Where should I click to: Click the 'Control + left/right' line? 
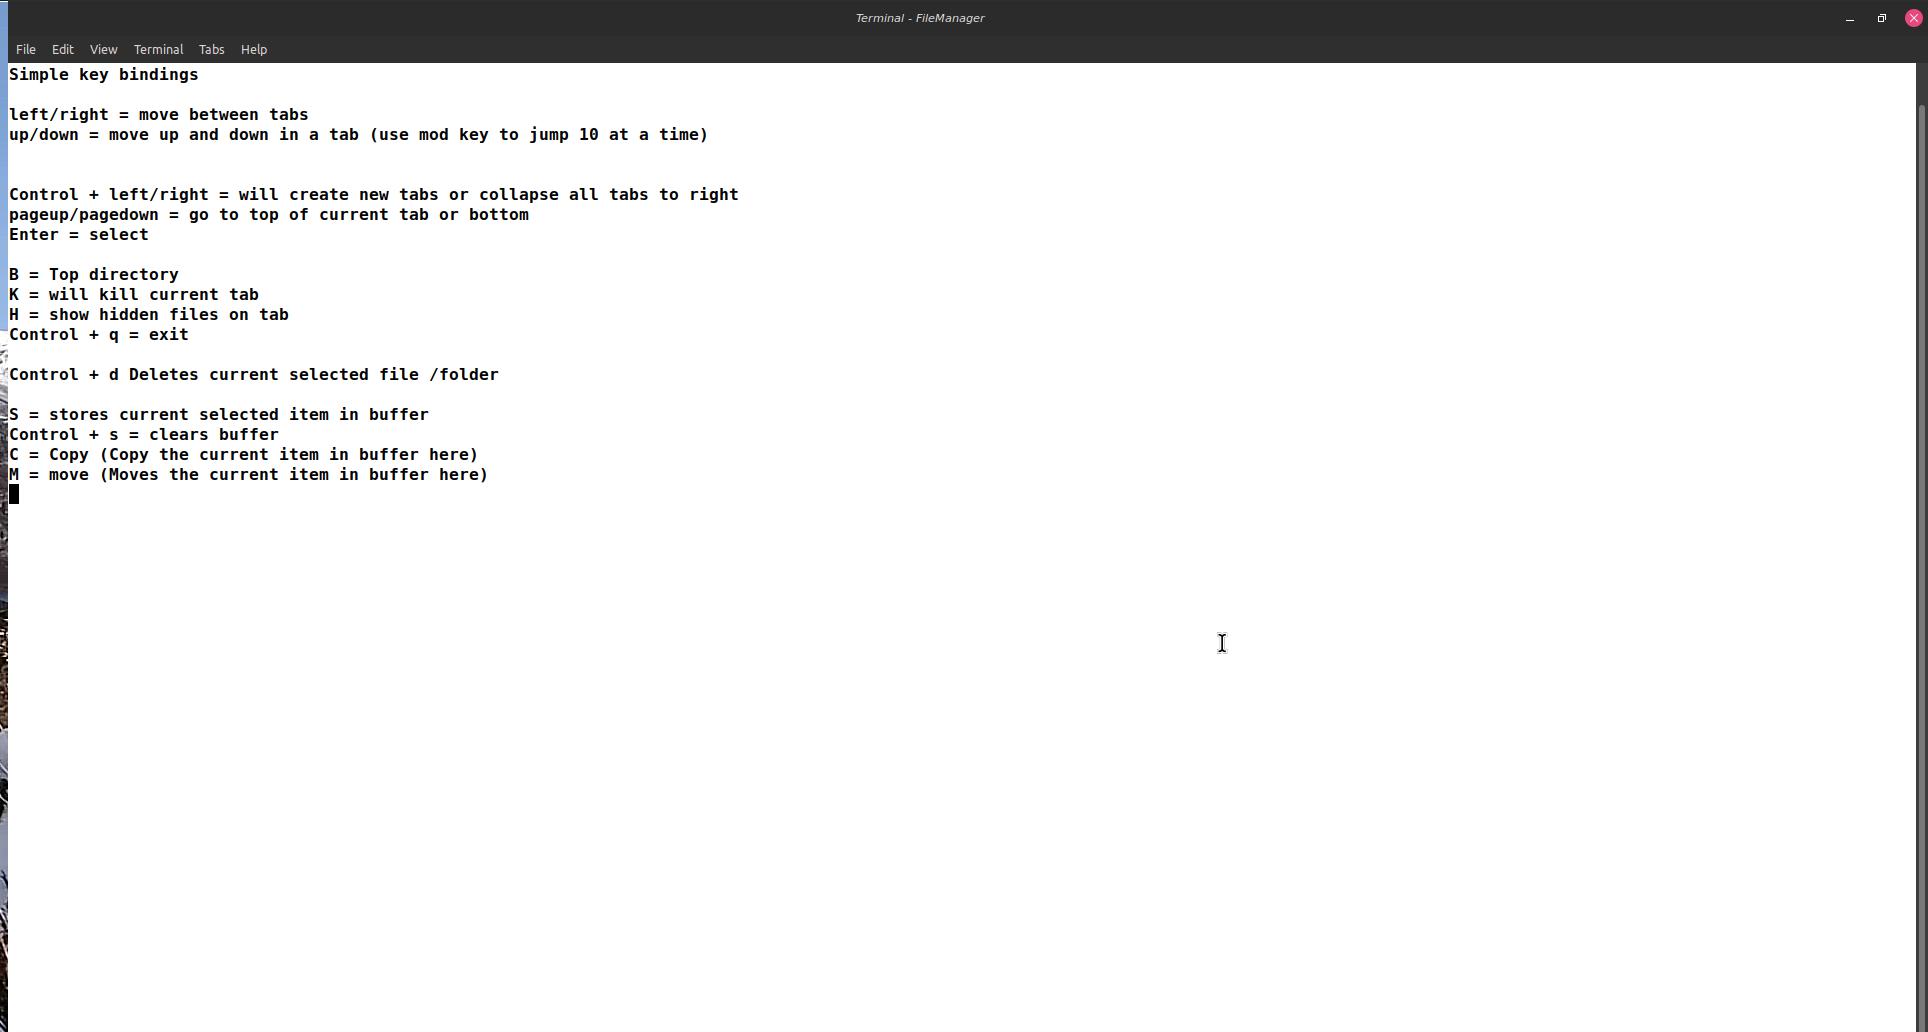pyautogui.click(x=374, y=195)
